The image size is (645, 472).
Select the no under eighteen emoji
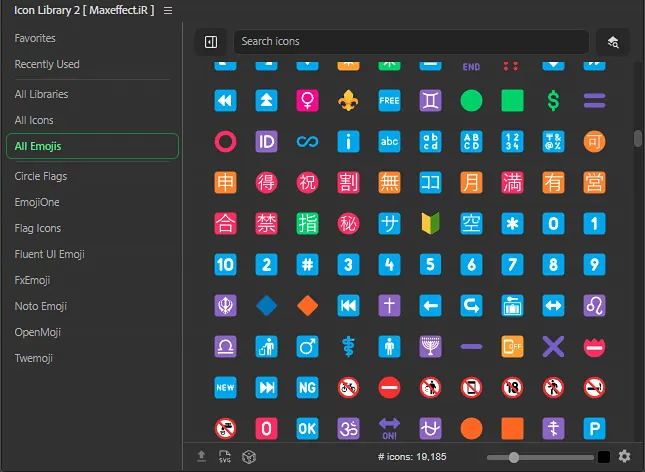(512, 388)
